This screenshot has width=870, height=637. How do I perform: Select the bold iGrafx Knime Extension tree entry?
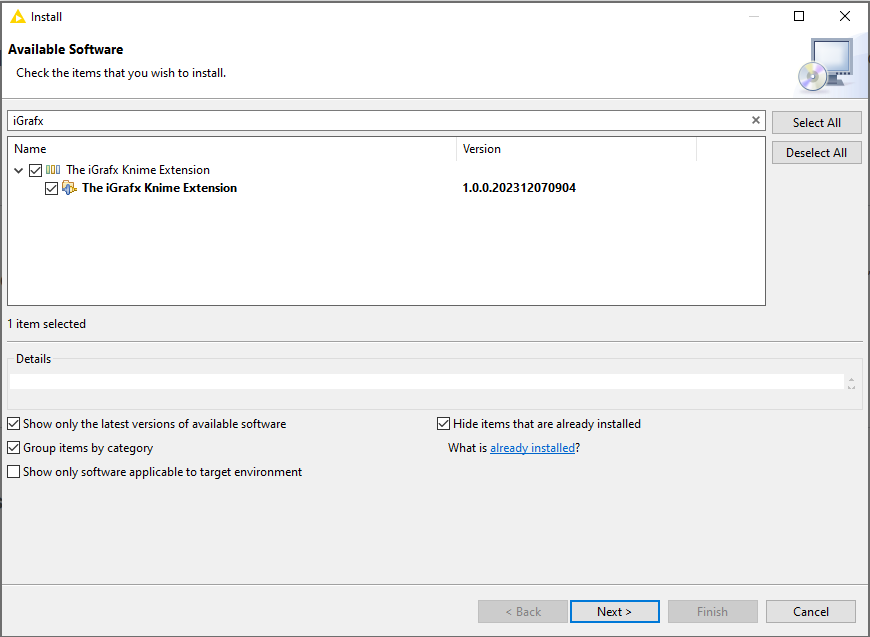click(159, 188)
